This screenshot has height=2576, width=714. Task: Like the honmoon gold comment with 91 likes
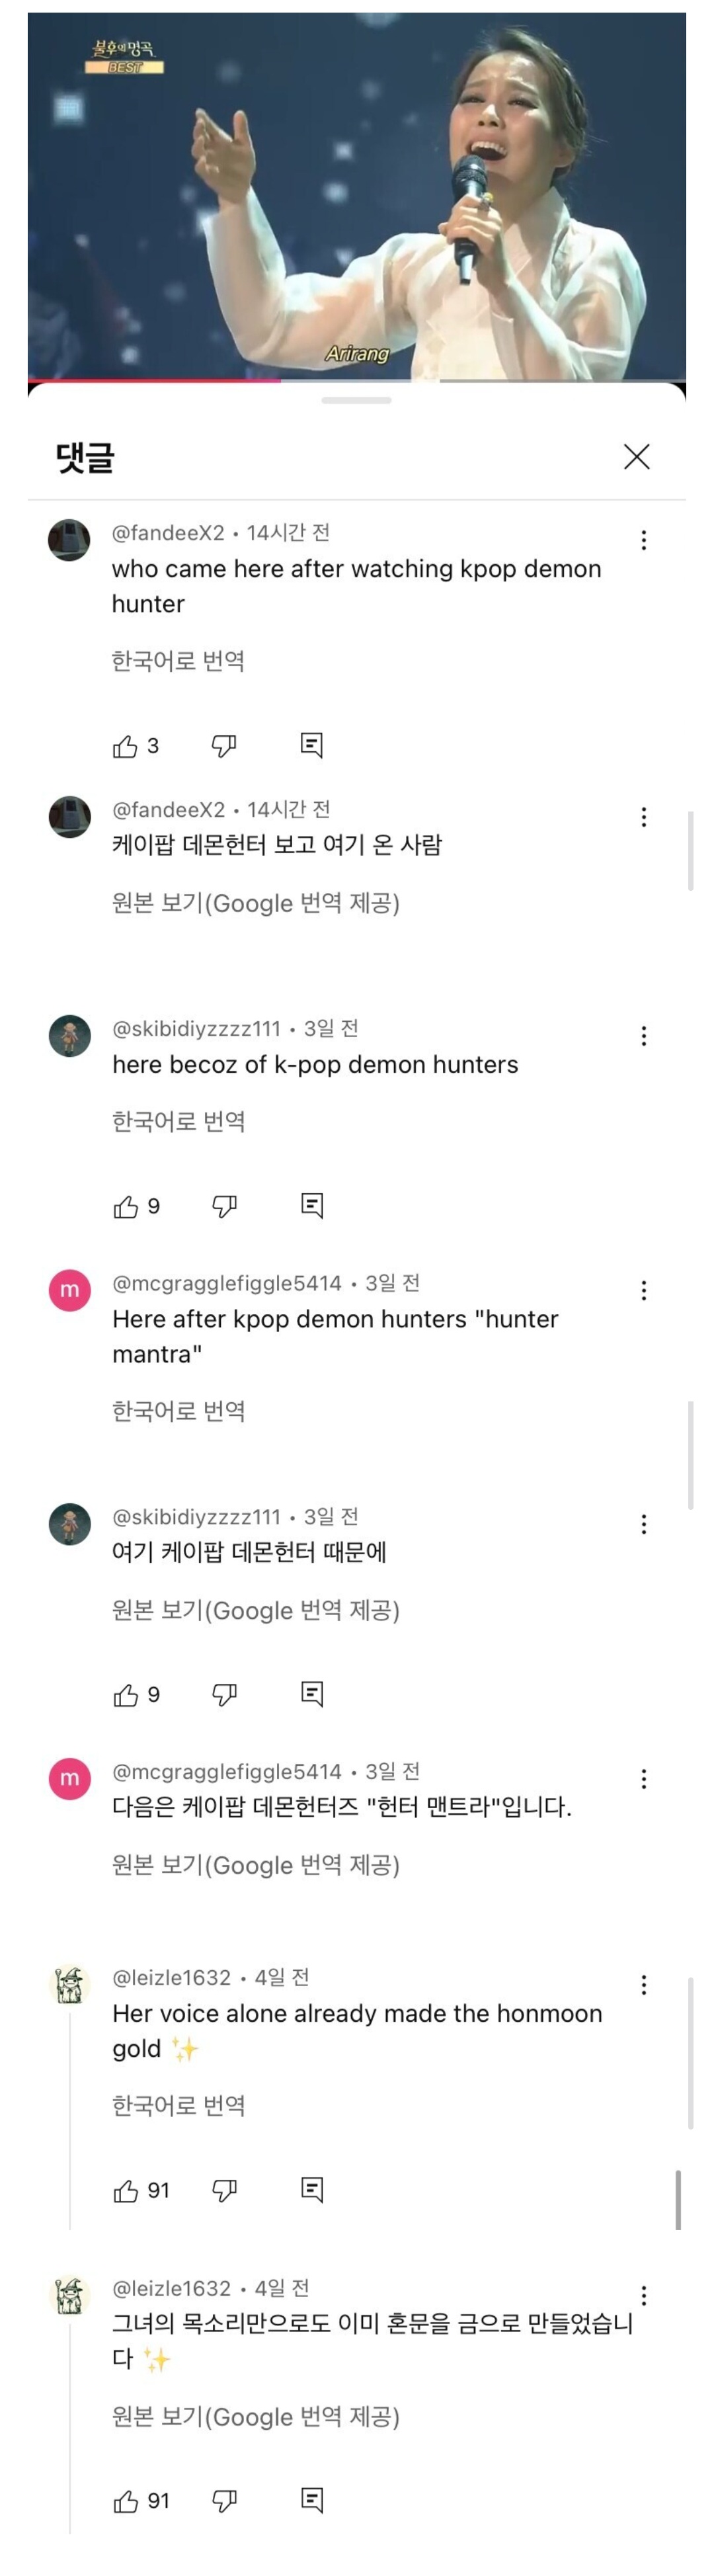pos(126,2190)
